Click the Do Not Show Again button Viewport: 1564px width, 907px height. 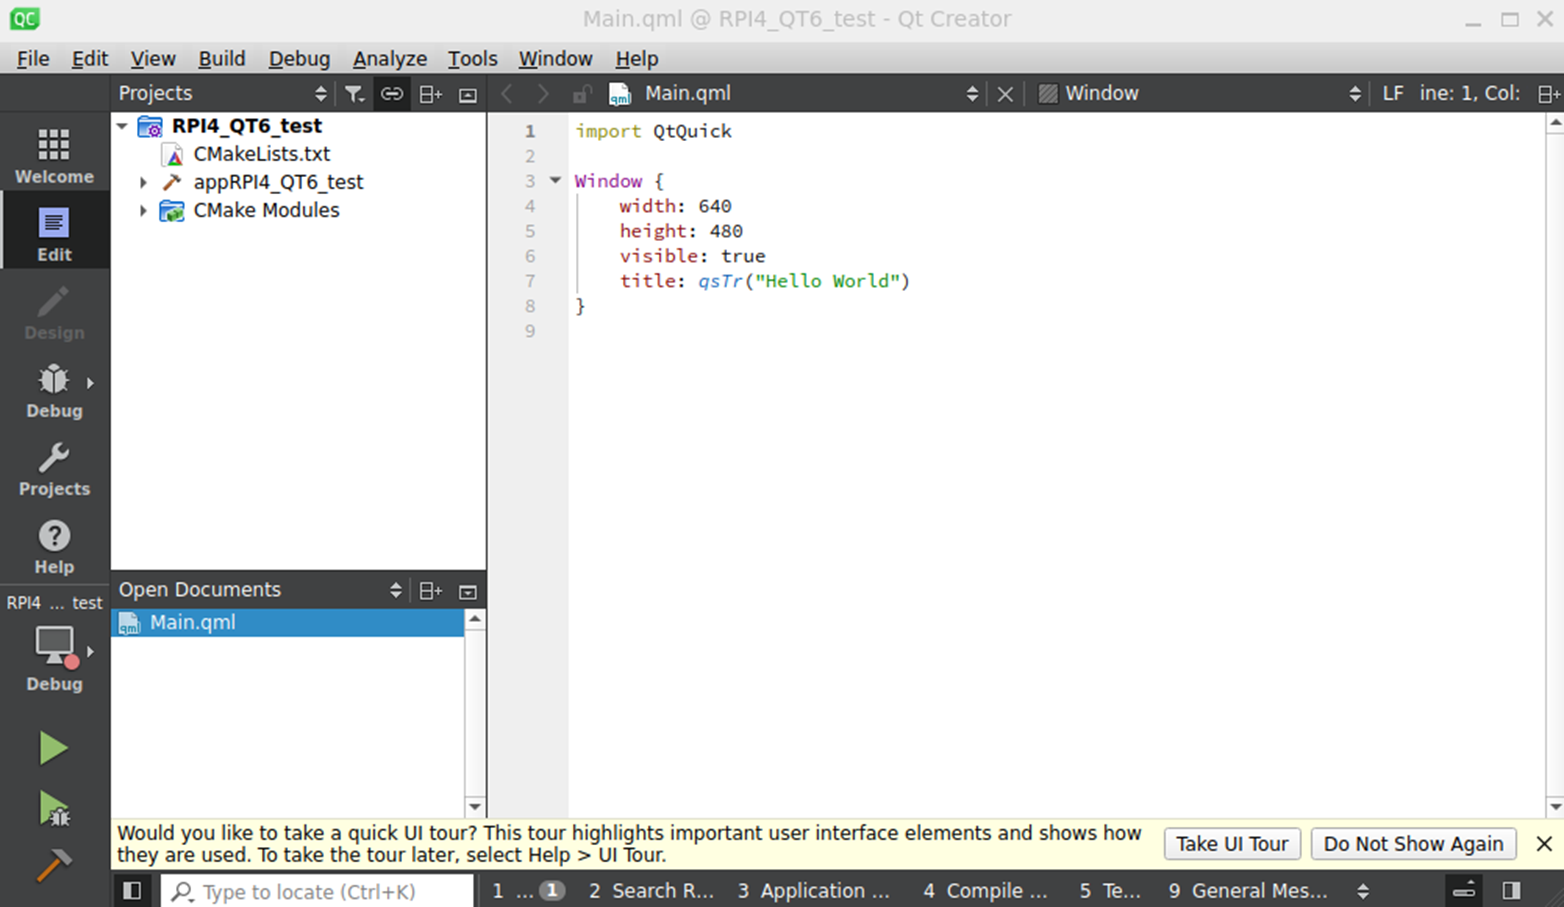[1413, 843]
